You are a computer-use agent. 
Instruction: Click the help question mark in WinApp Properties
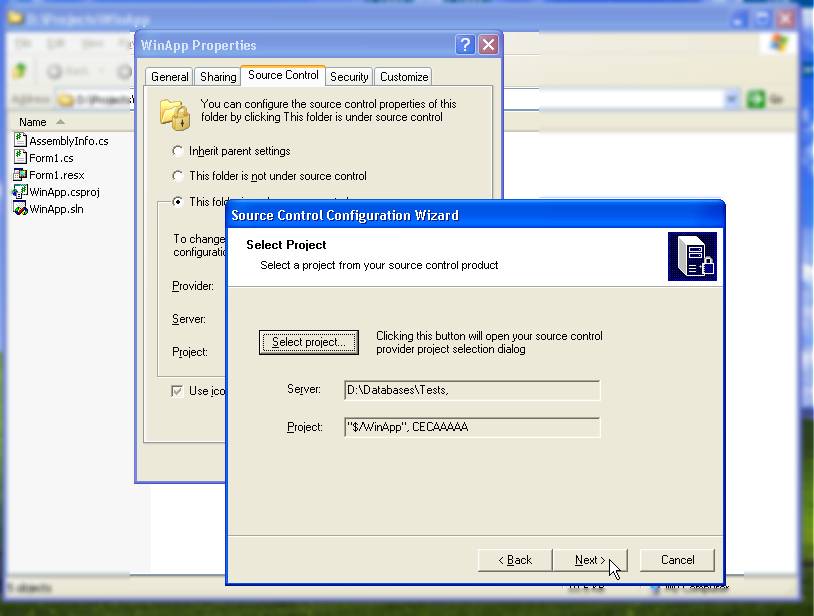coord(465,45)
